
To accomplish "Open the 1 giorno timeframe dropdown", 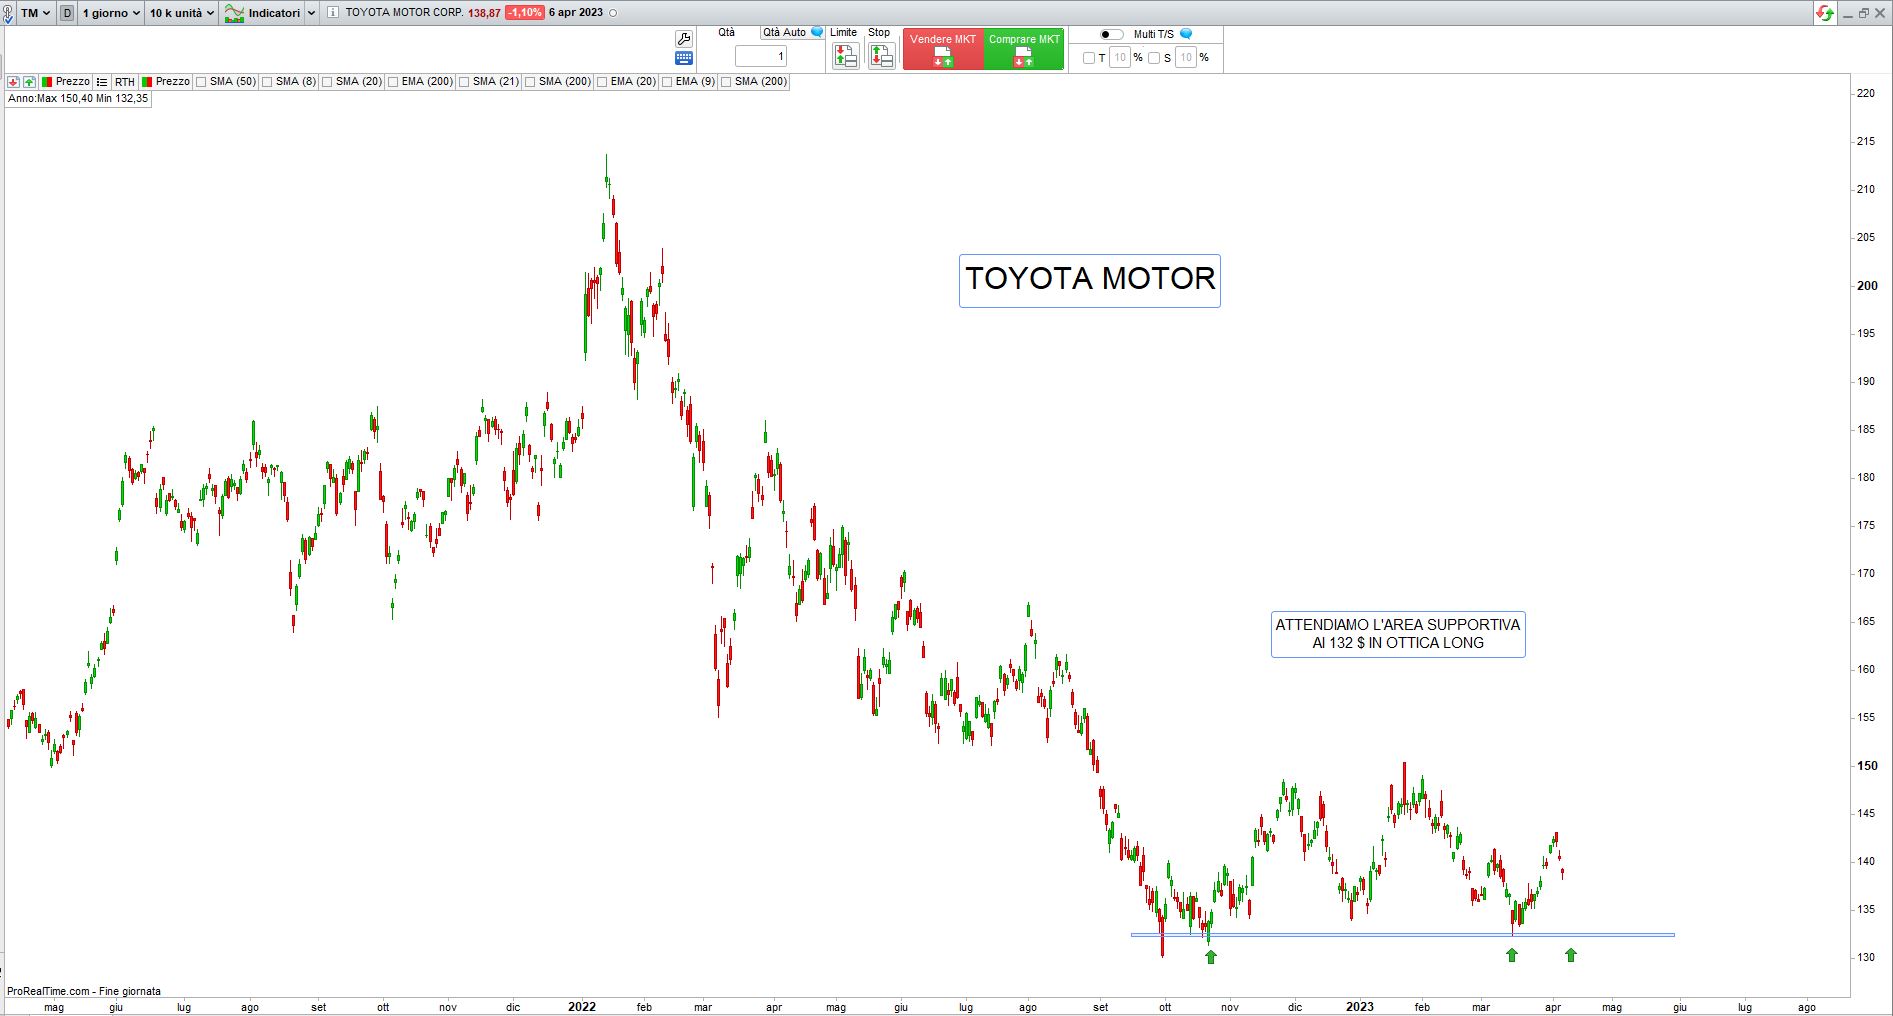I will 110,13.
